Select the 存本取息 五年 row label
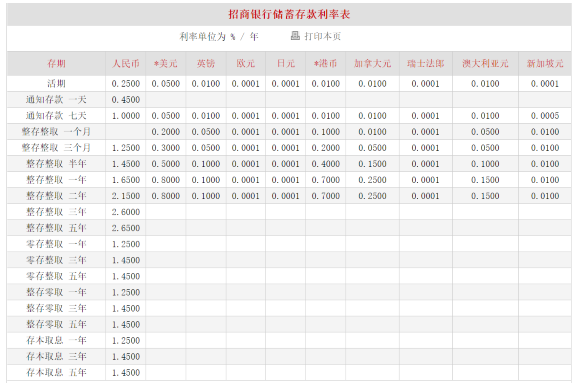 [56, 373]
